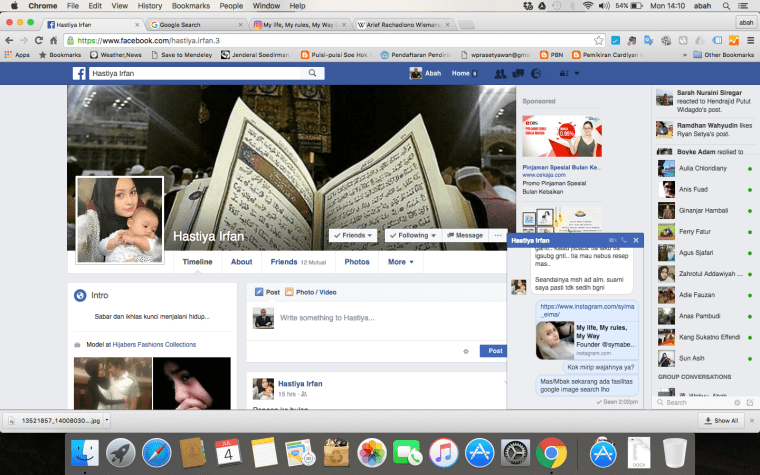Screen dimensions: 760x475
Task: Open the Facebook messages icon
Action: point(520,74)
